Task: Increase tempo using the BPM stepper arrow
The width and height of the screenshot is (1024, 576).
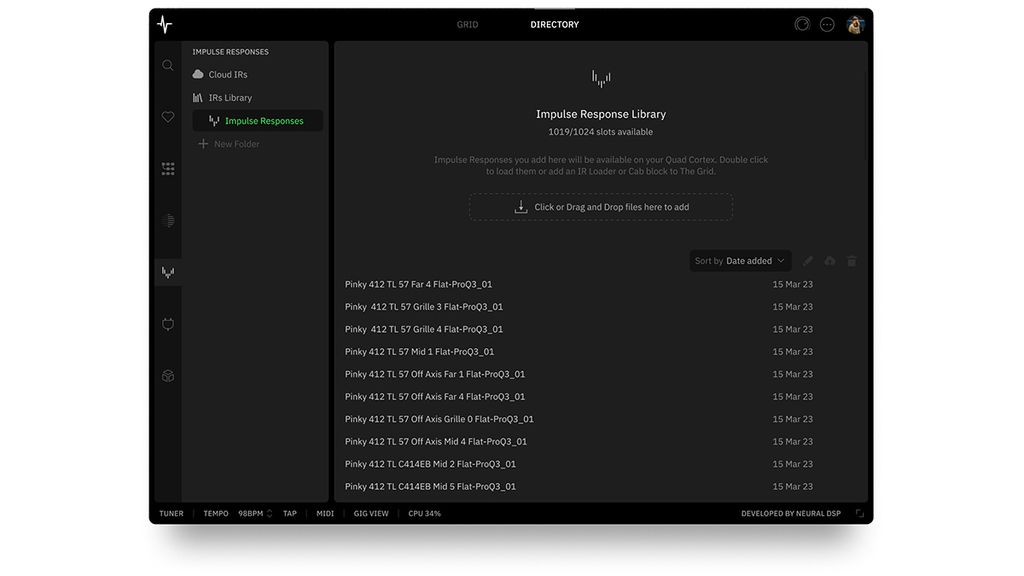Action: tap(269, 509)
